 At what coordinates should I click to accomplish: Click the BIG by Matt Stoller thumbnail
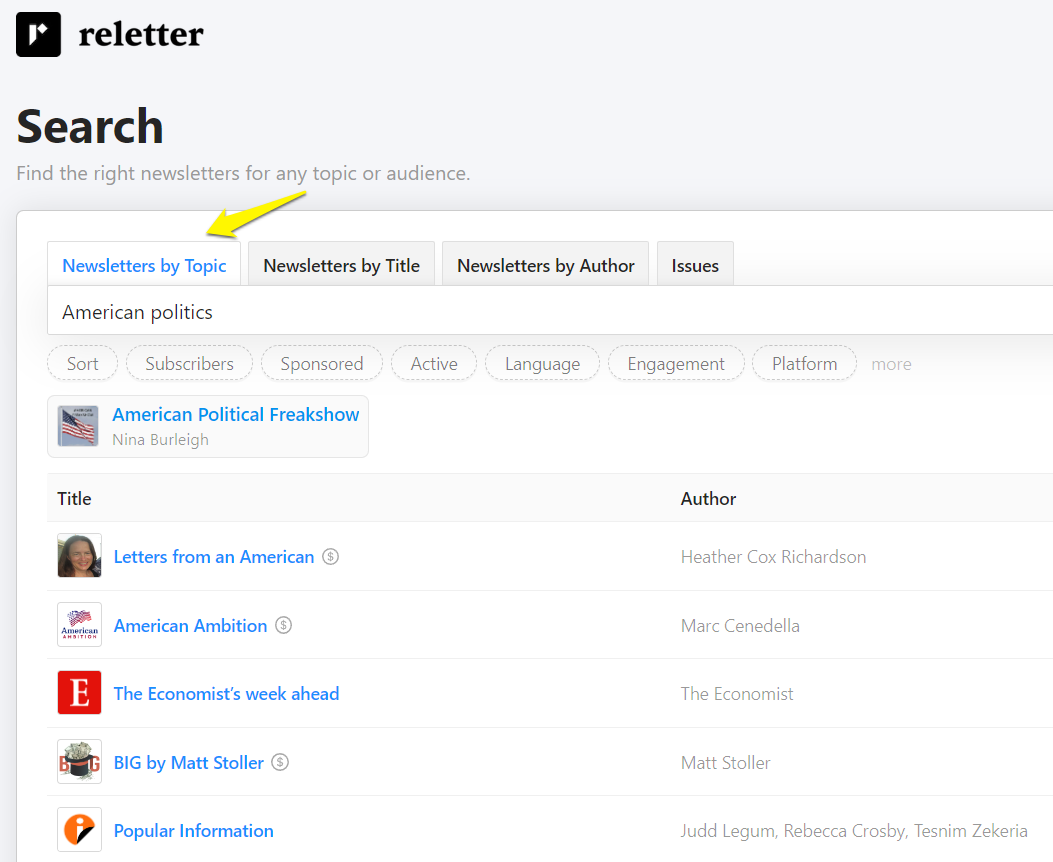pyautogui.click(x=79, y=761)
